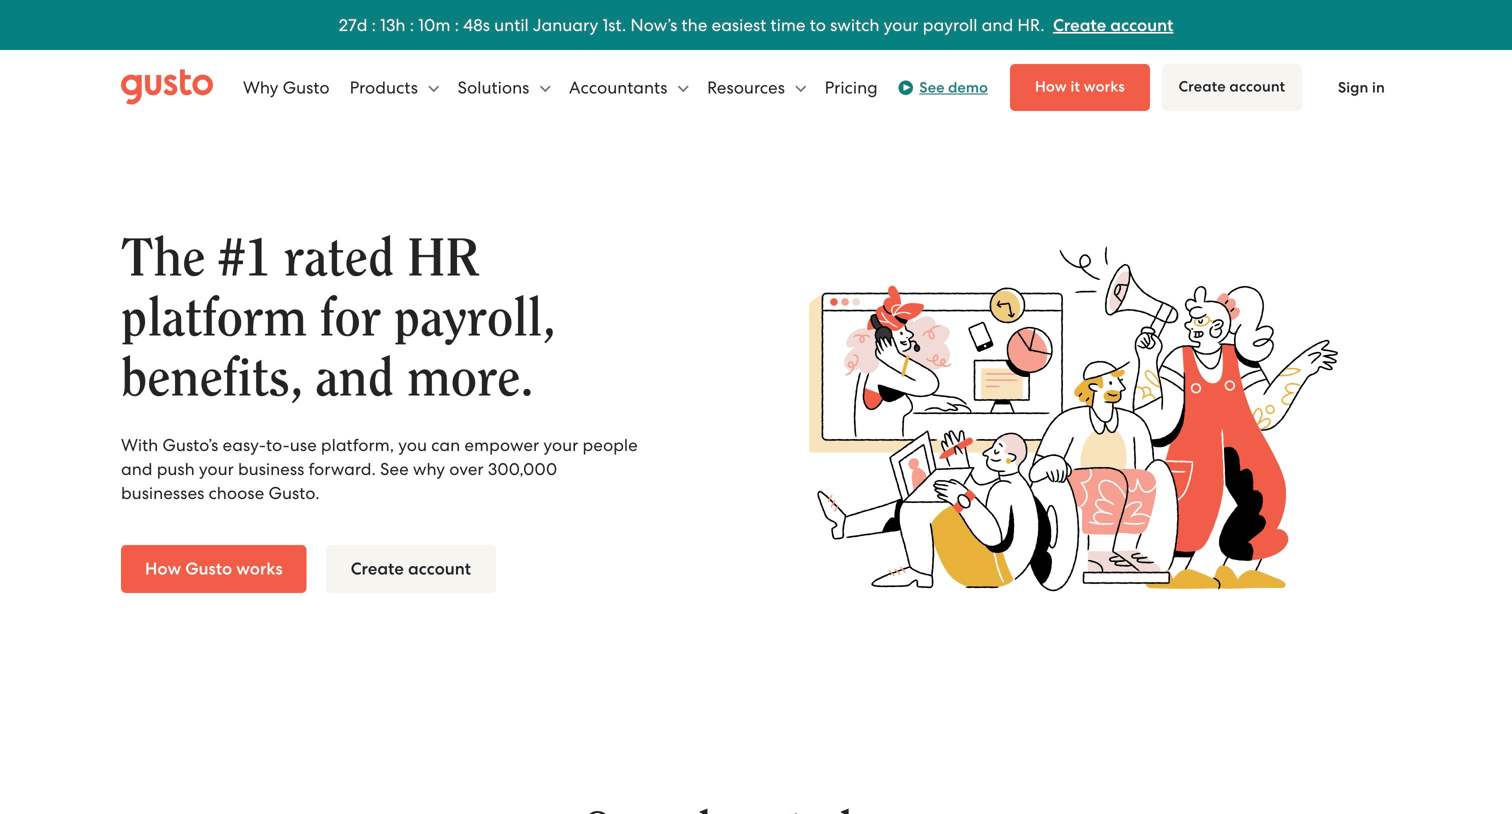Viewport: 1512px width, 814px height.
Task: Click the countdown text in the banner
Action: [x=691, y=25]
